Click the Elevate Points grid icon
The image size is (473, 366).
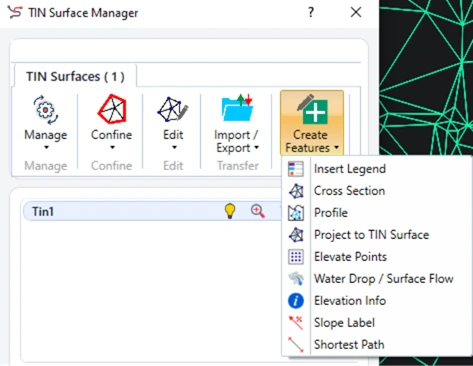[296, 257]
